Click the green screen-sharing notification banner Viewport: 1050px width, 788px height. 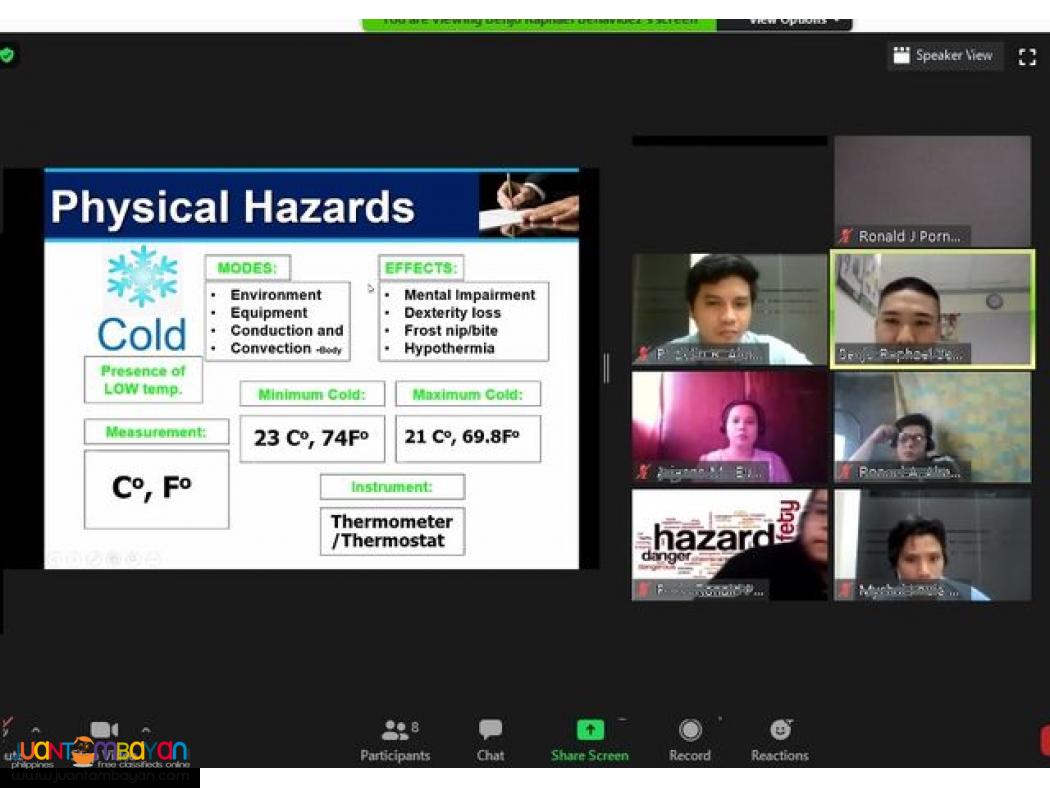coord(537,19)
